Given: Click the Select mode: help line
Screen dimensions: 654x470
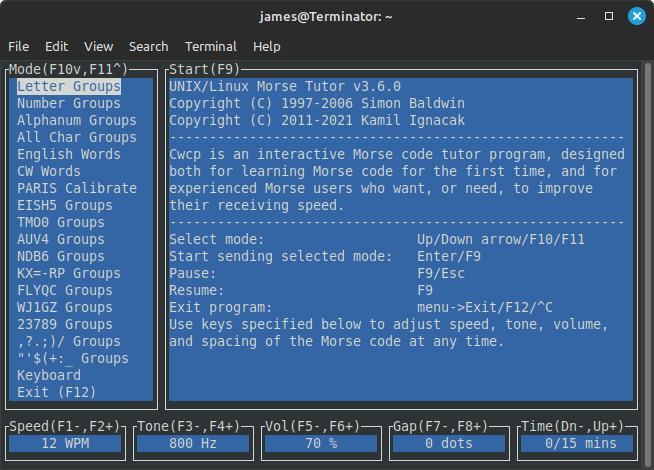Looking at the screenshot, I should pos(377,239).
